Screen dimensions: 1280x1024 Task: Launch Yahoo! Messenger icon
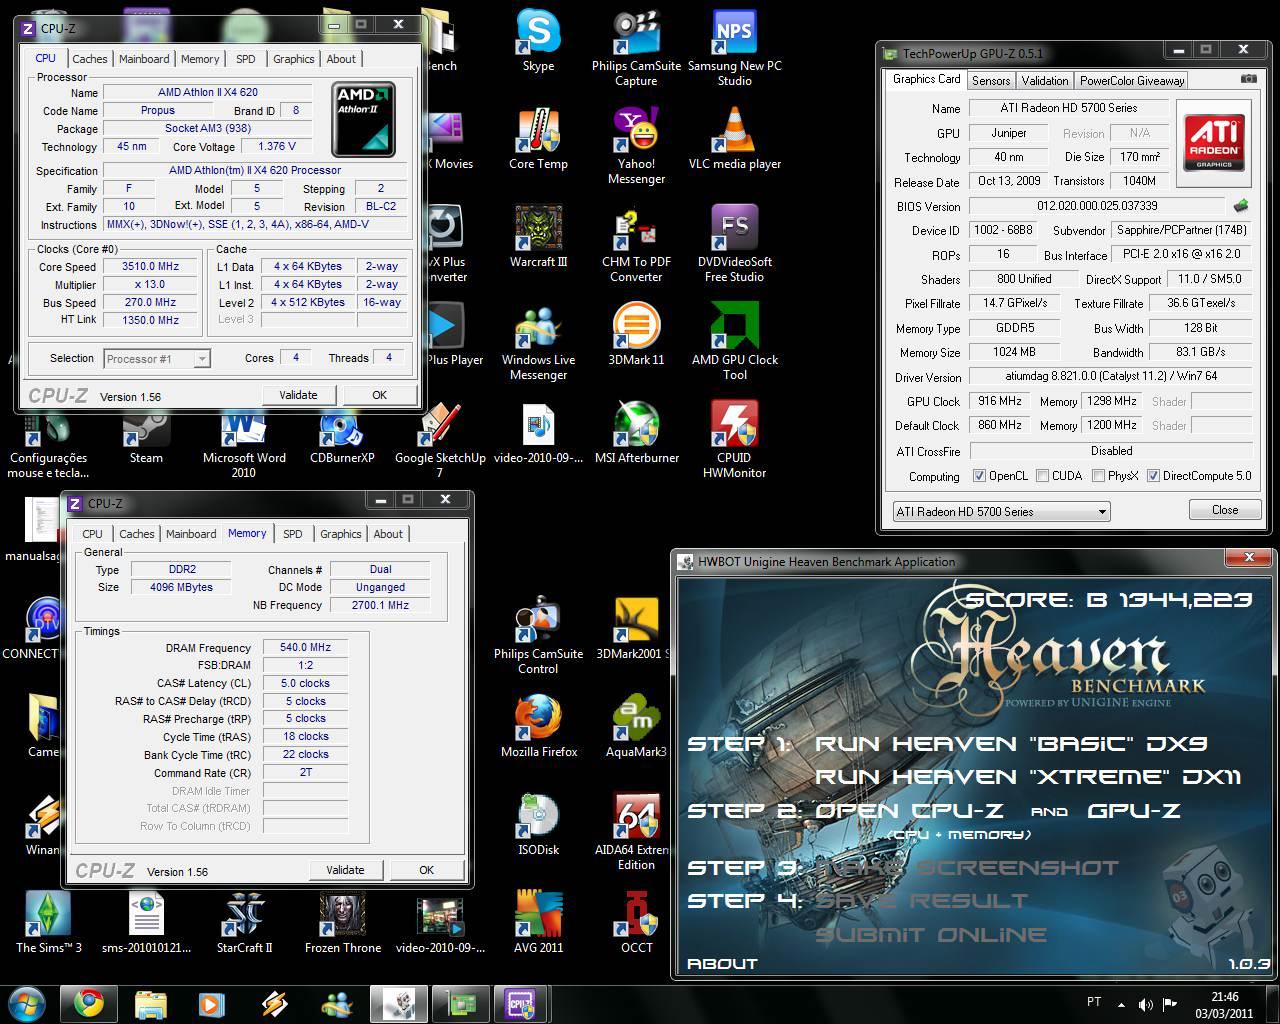coord(636,145)
